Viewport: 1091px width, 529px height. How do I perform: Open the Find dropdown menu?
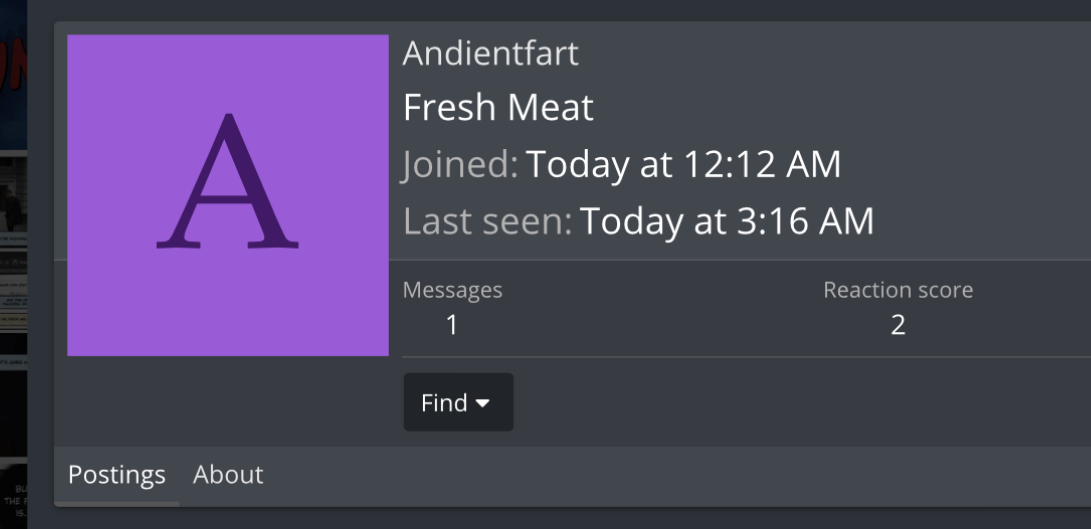pyautogui.click(x=457, y=403)
